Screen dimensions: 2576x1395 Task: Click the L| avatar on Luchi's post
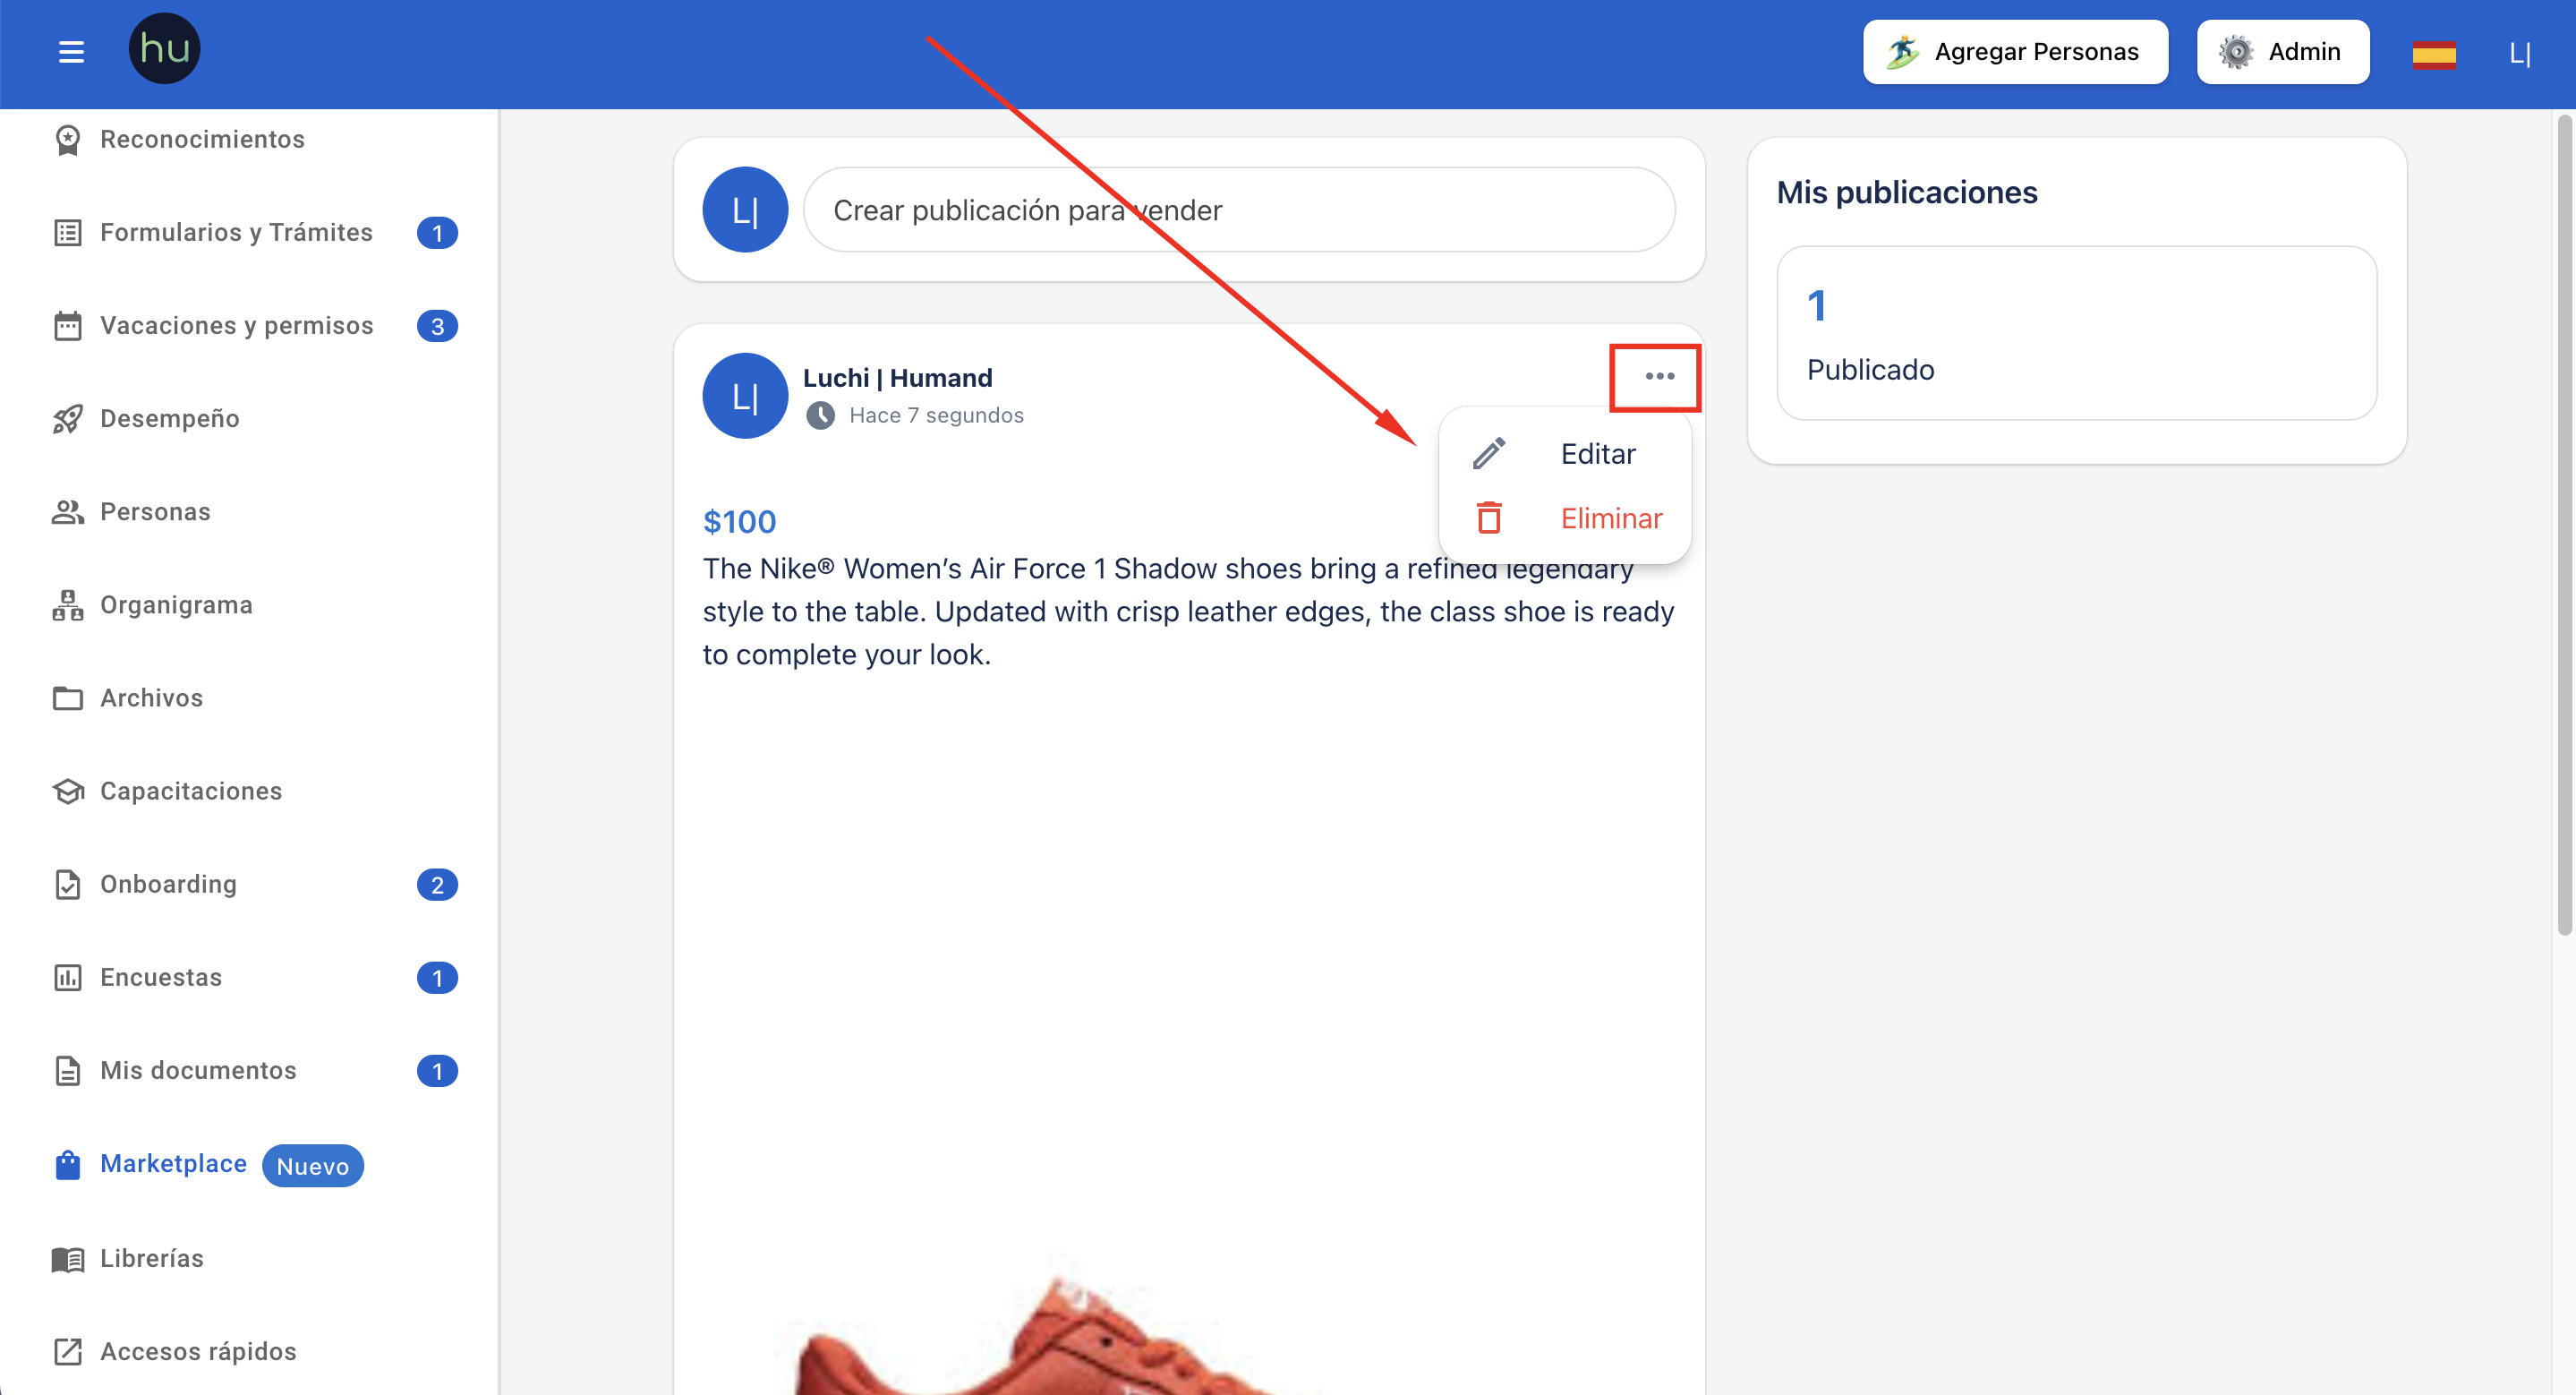point(744,396)
